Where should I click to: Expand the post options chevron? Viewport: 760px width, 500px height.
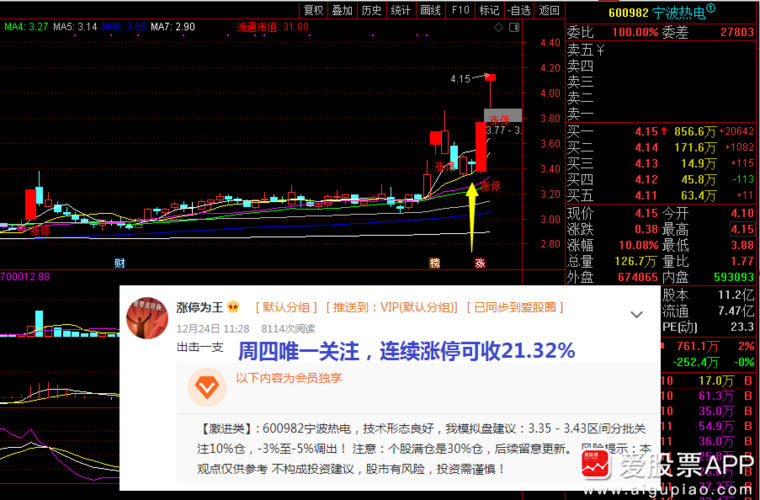(x=636, y=314)
